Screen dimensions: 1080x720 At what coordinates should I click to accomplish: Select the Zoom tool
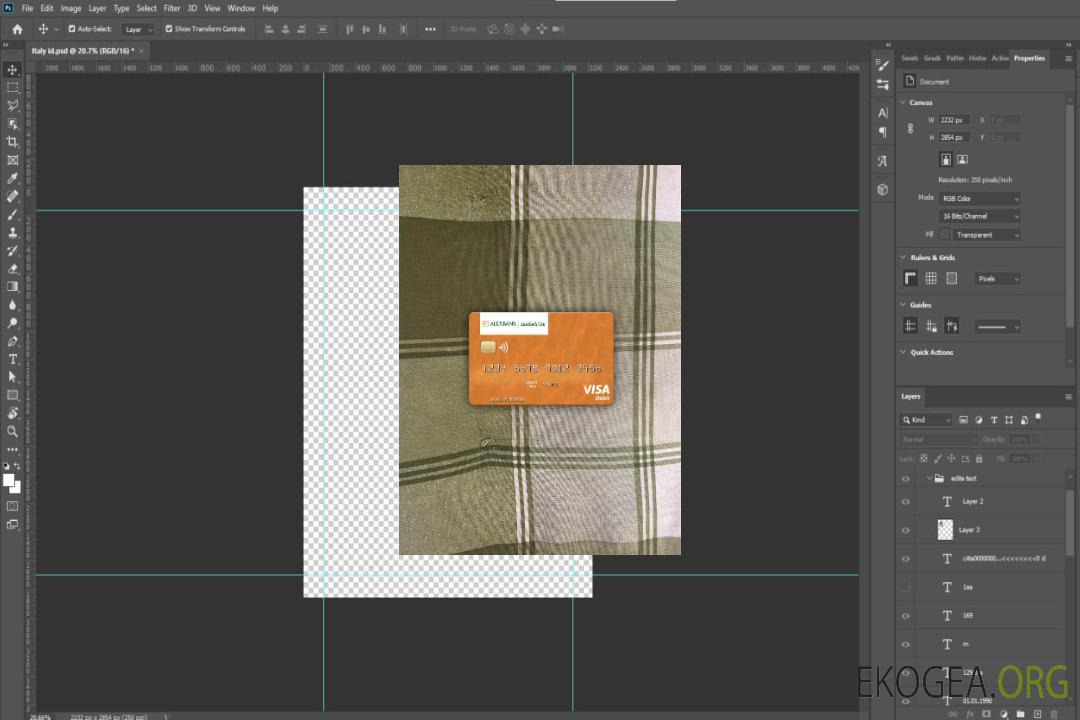(12, 431)
